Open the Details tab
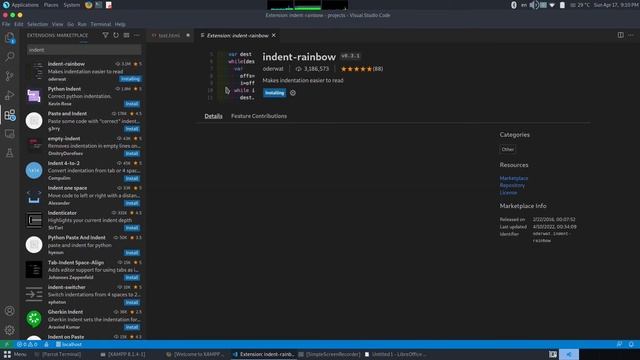 click(x=213, y=116)
